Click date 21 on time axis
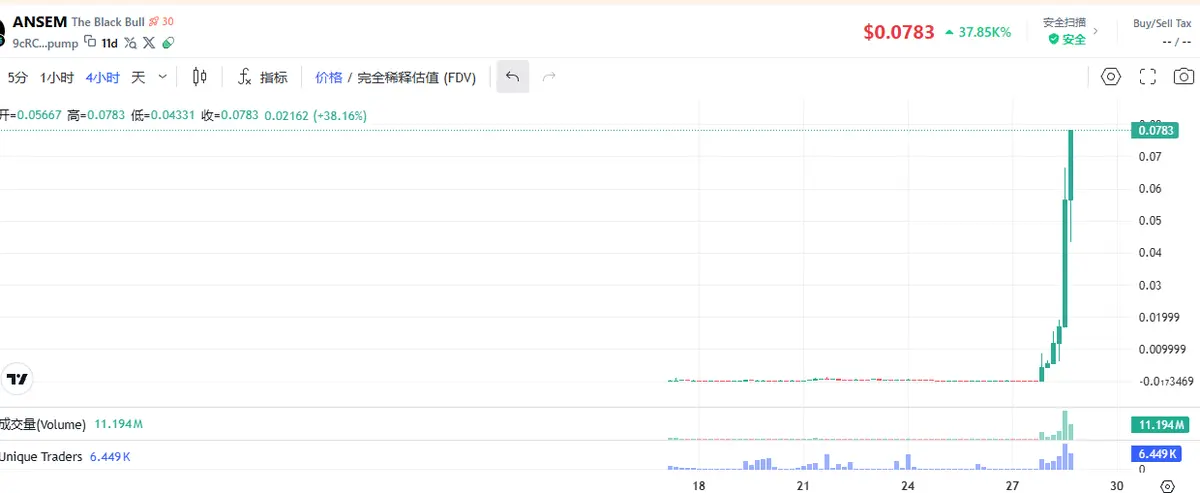Viewport: 1200px width, 493px height. click(x=803, y=486)
